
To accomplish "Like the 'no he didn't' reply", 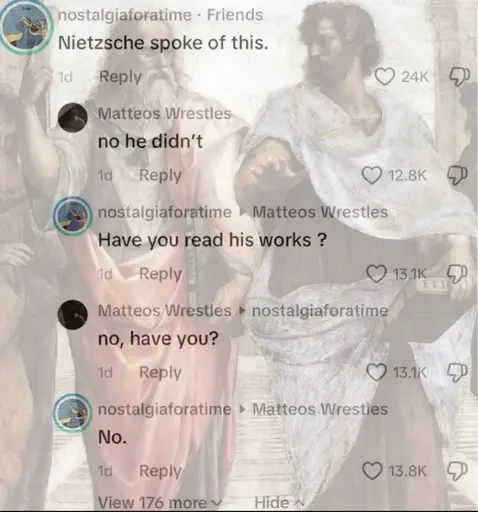I will (x=372, y=176).
